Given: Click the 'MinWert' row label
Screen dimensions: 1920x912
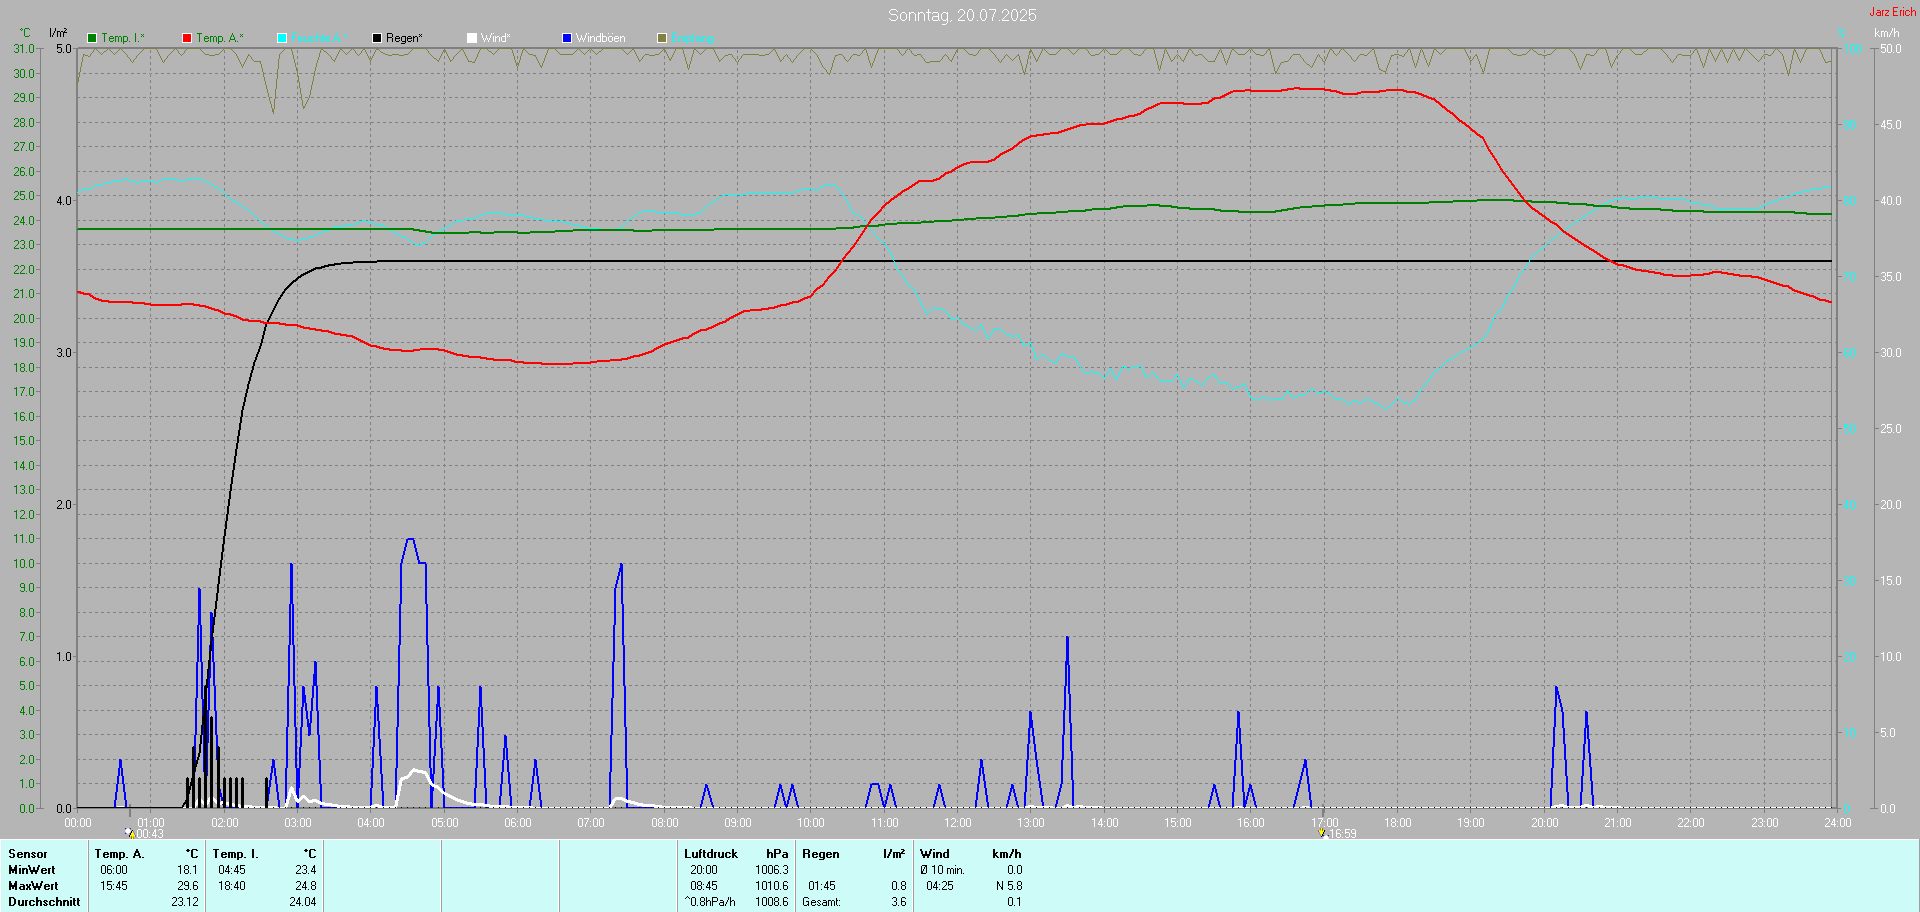Looking at the screenshot, I should (x=32, y=870).
